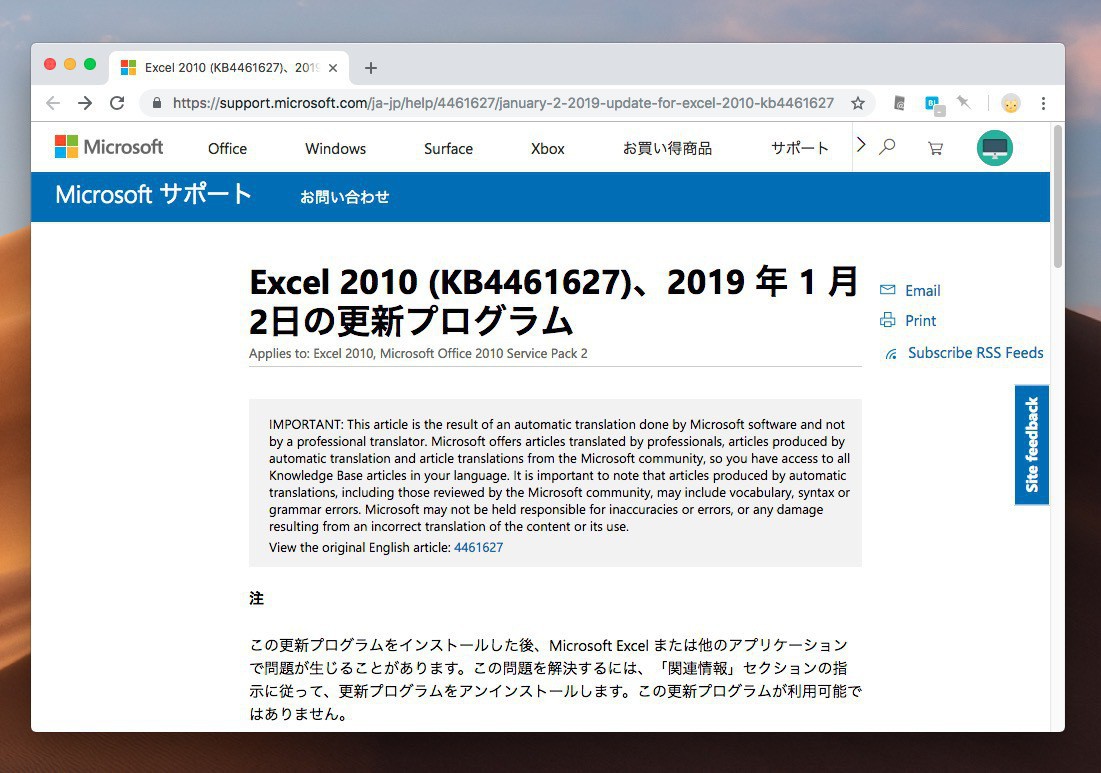Open the Chrome three-dot menu
This screenshot has height=773, width=1101.
tap(1043, 103)
